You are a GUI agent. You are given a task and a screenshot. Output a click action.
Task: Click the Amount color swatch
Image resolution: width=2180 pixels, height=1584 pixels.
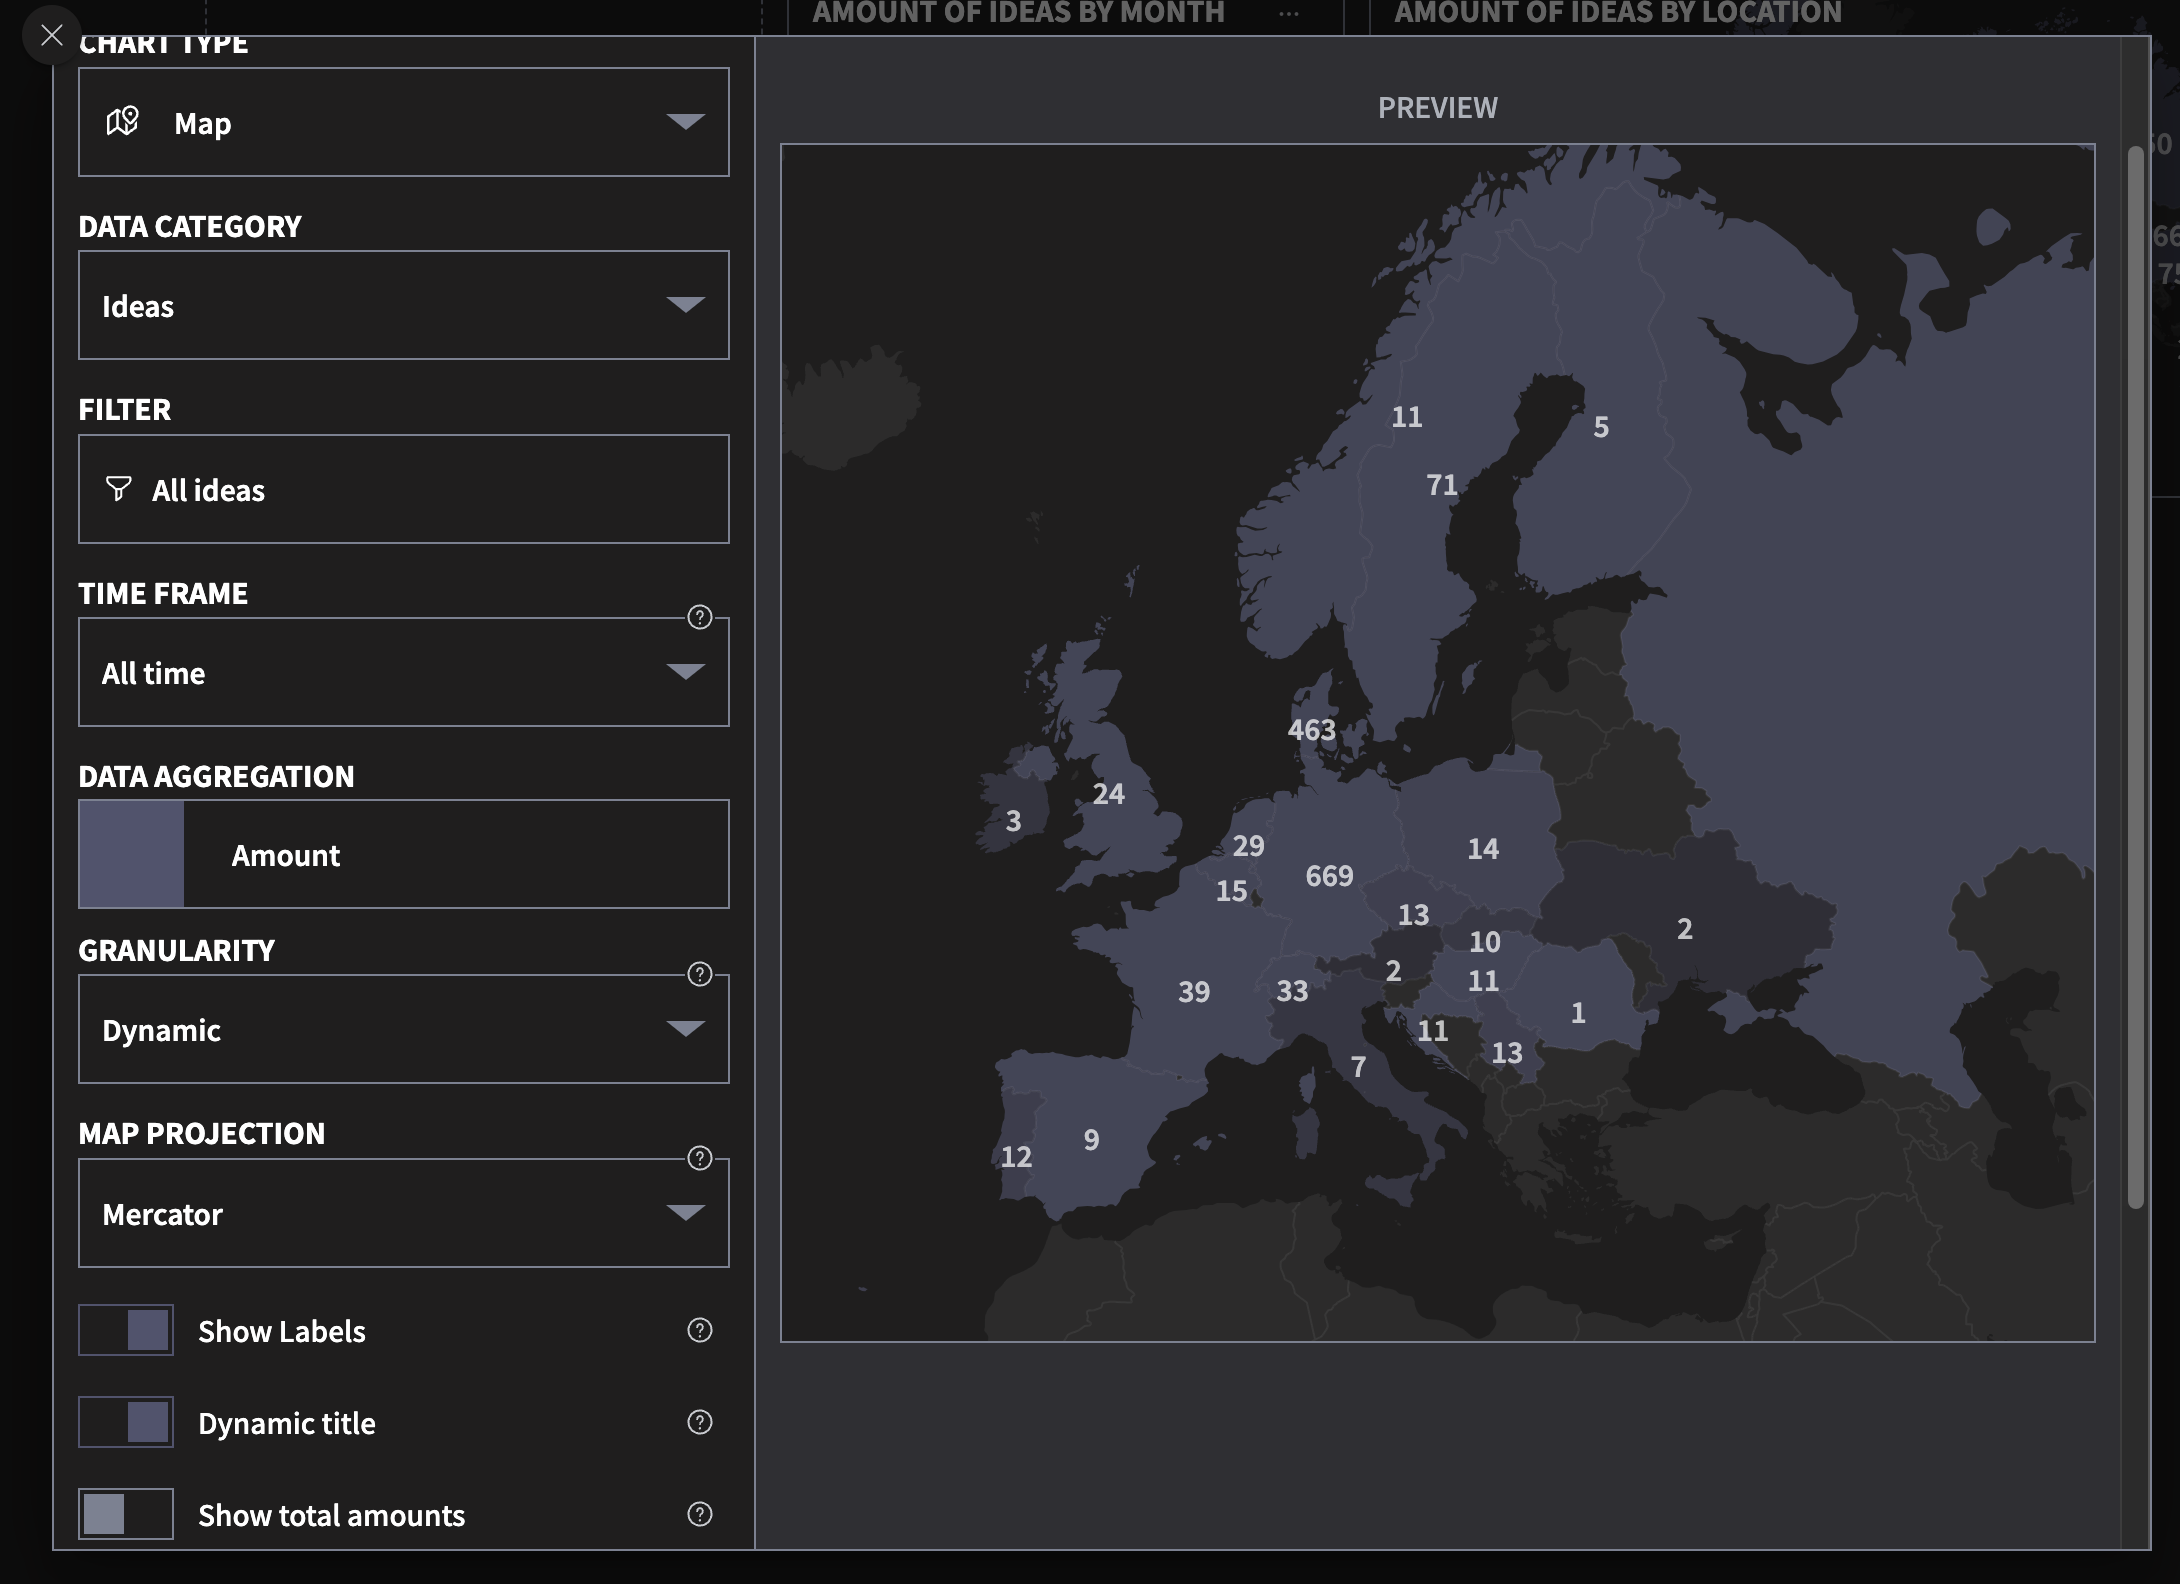[131, 854]
